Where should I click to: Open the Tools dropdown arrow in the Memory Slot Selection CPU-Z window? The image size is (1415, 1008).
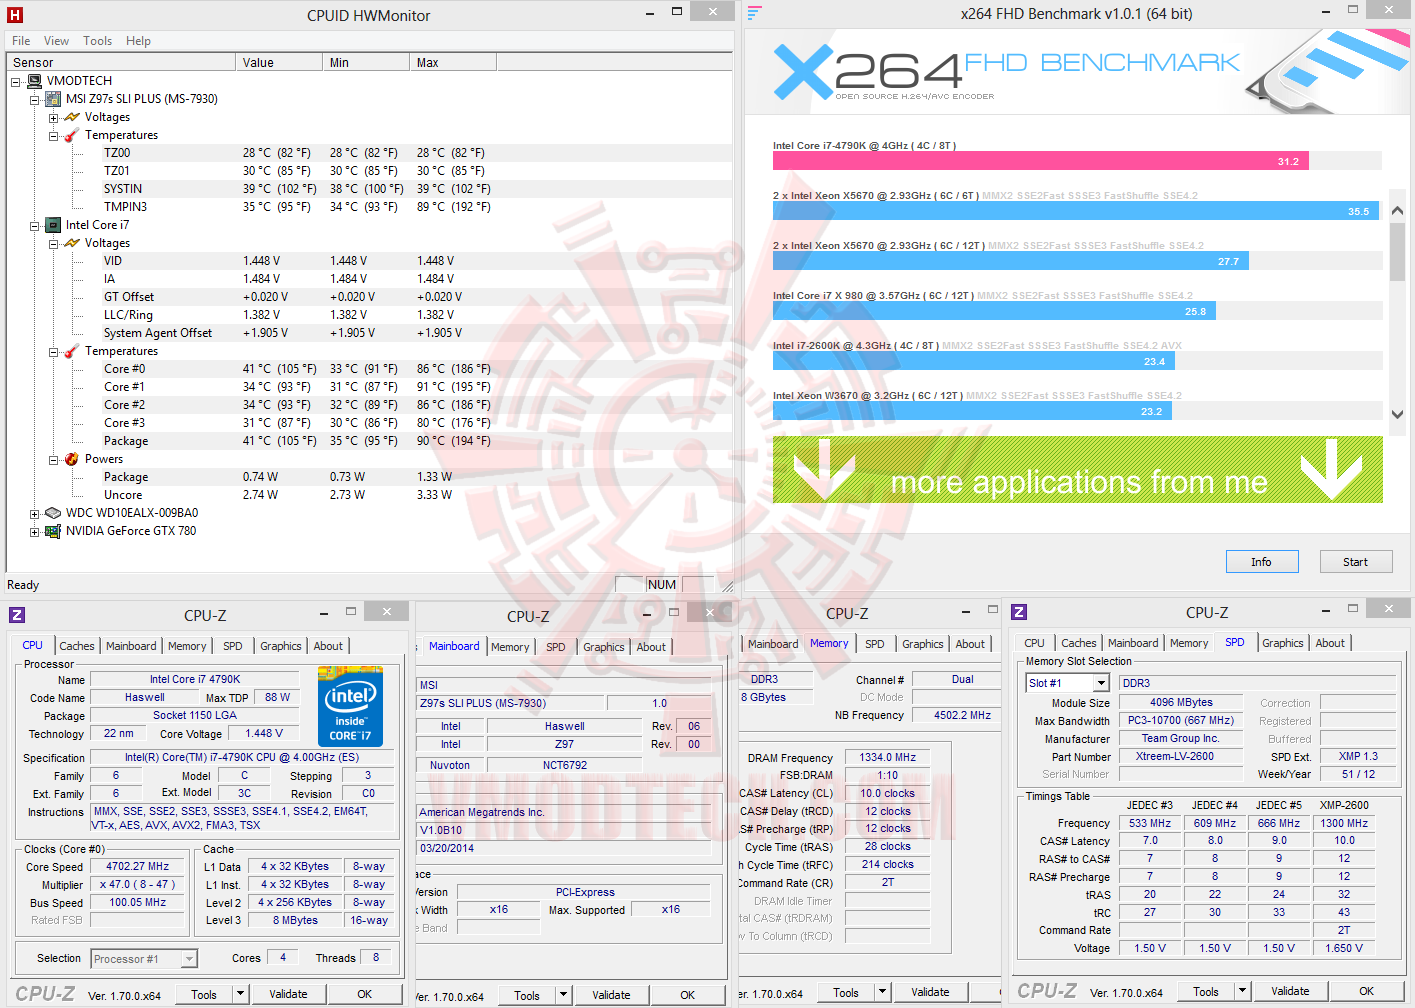[1242, 991]
